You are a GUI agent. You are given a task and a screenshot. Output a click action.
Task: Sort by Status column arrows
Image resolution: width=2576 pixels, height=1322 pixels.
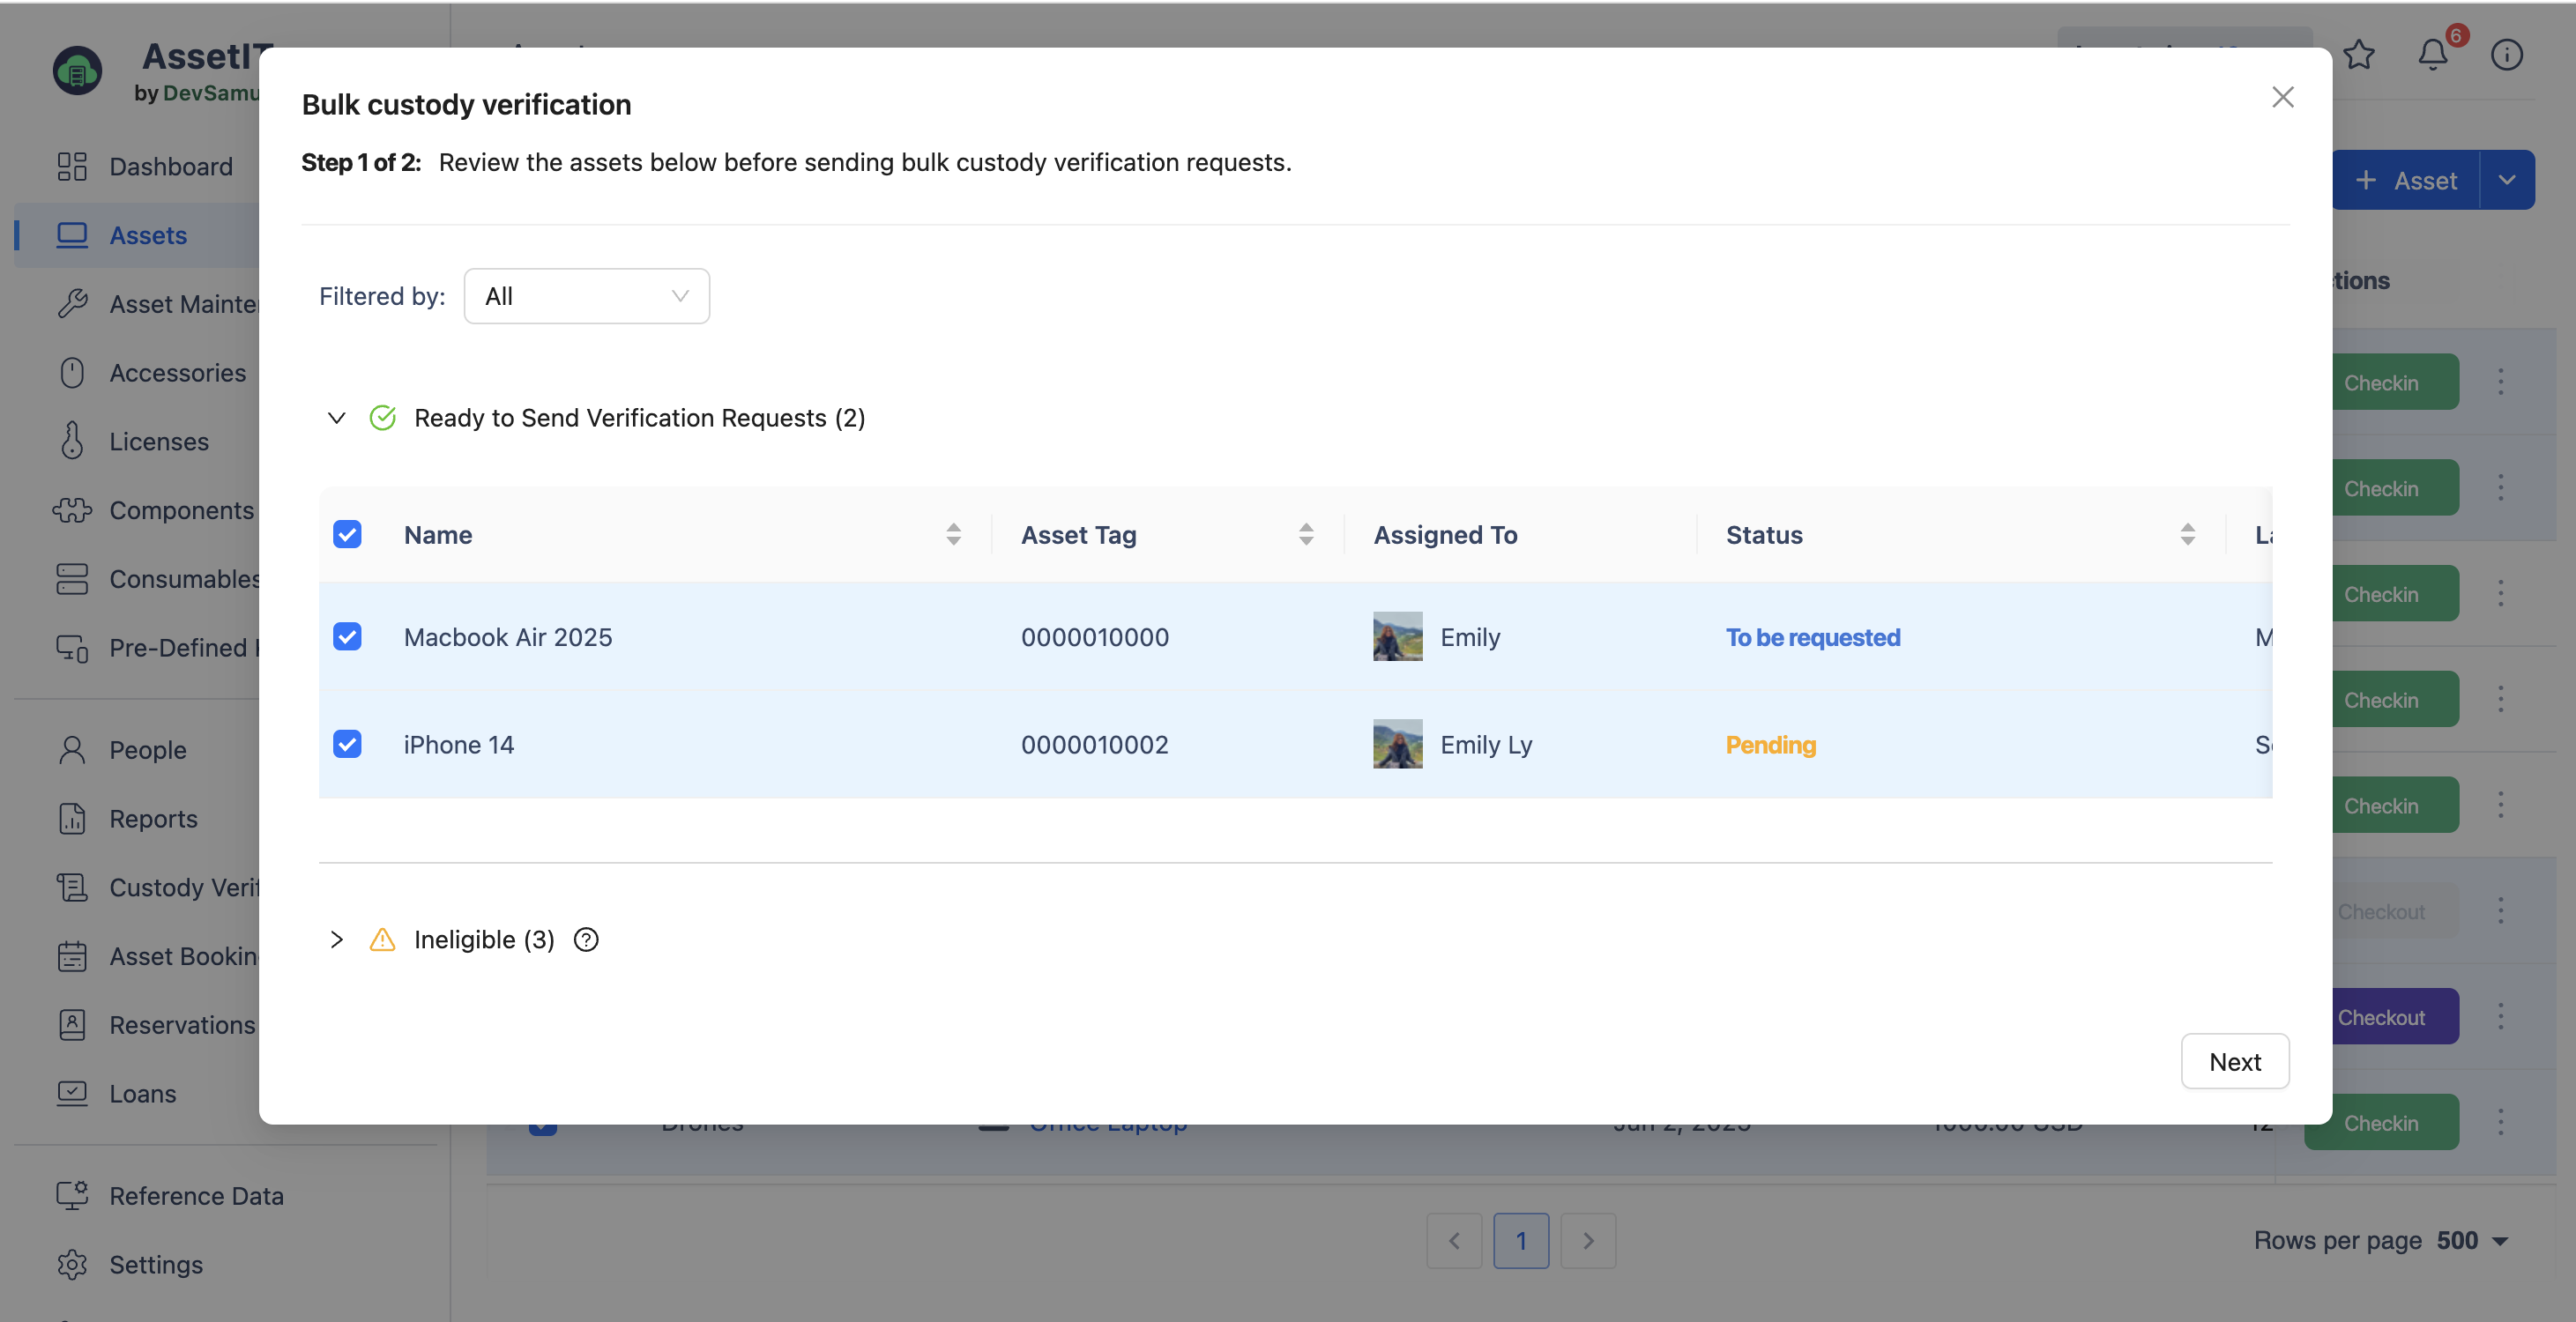[x=2187, y=534]
